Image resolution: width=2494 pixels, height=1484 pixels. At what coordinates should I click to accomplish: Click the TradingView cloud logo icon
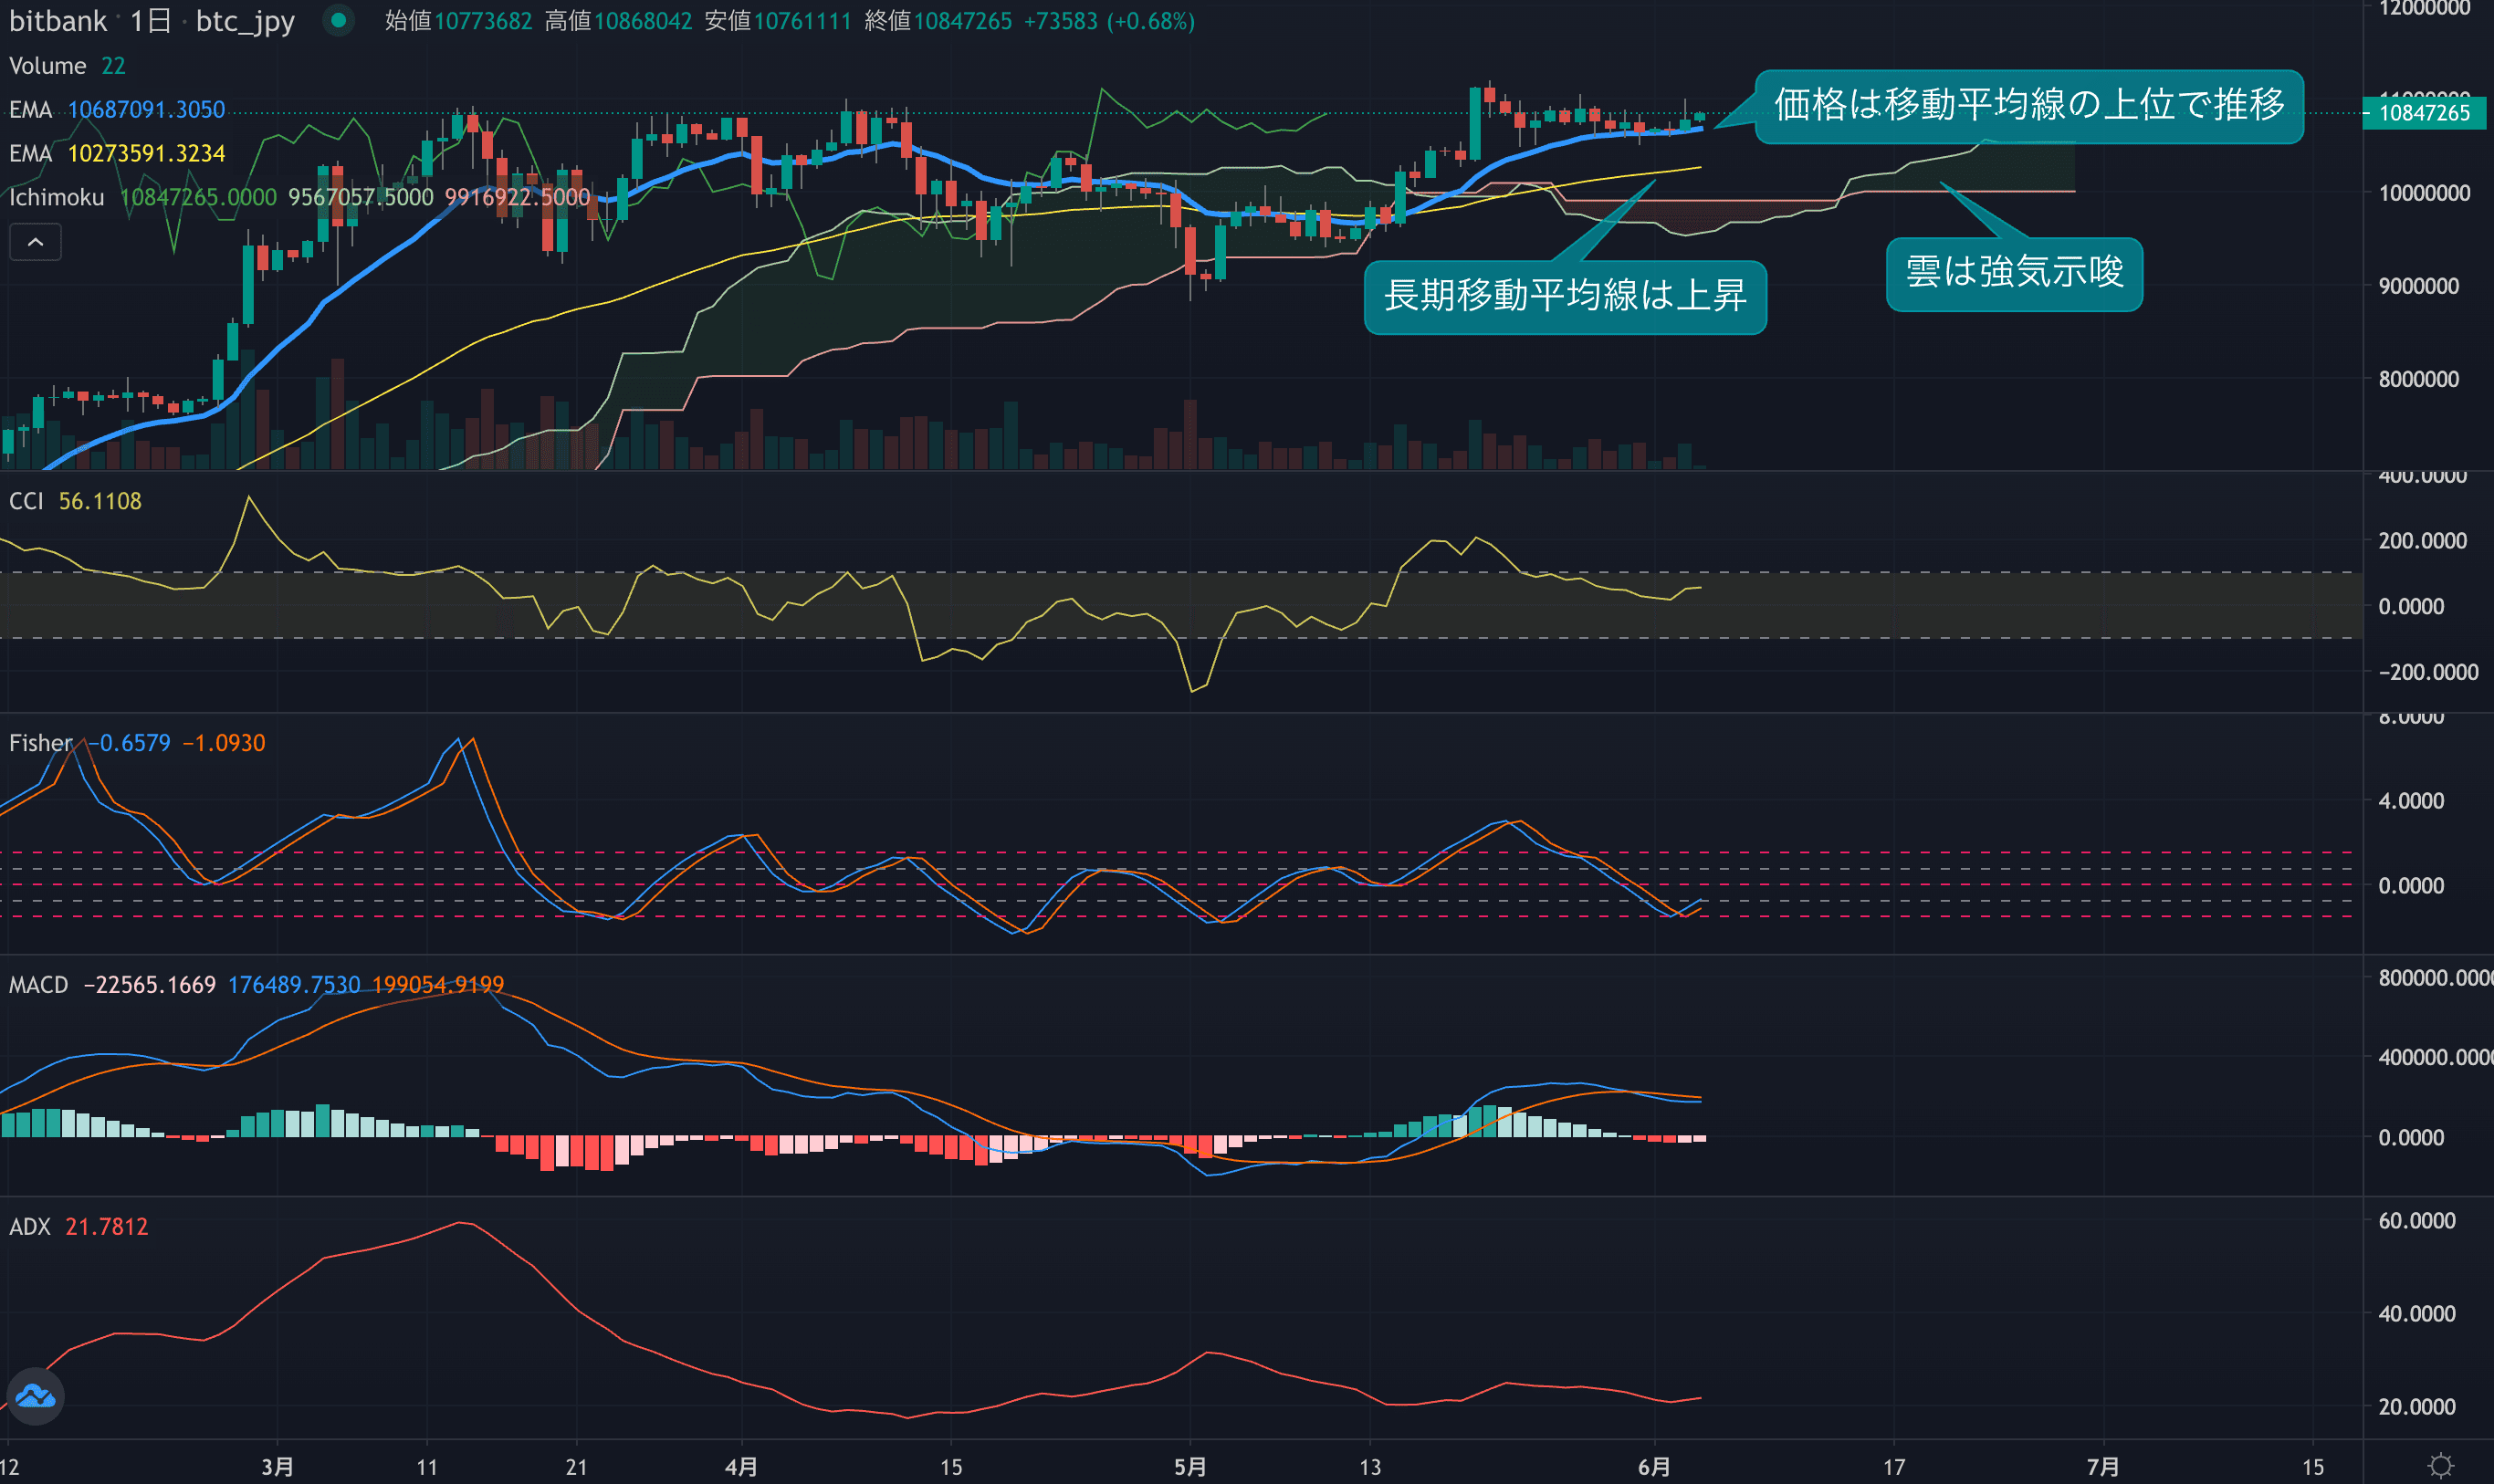36,1395
